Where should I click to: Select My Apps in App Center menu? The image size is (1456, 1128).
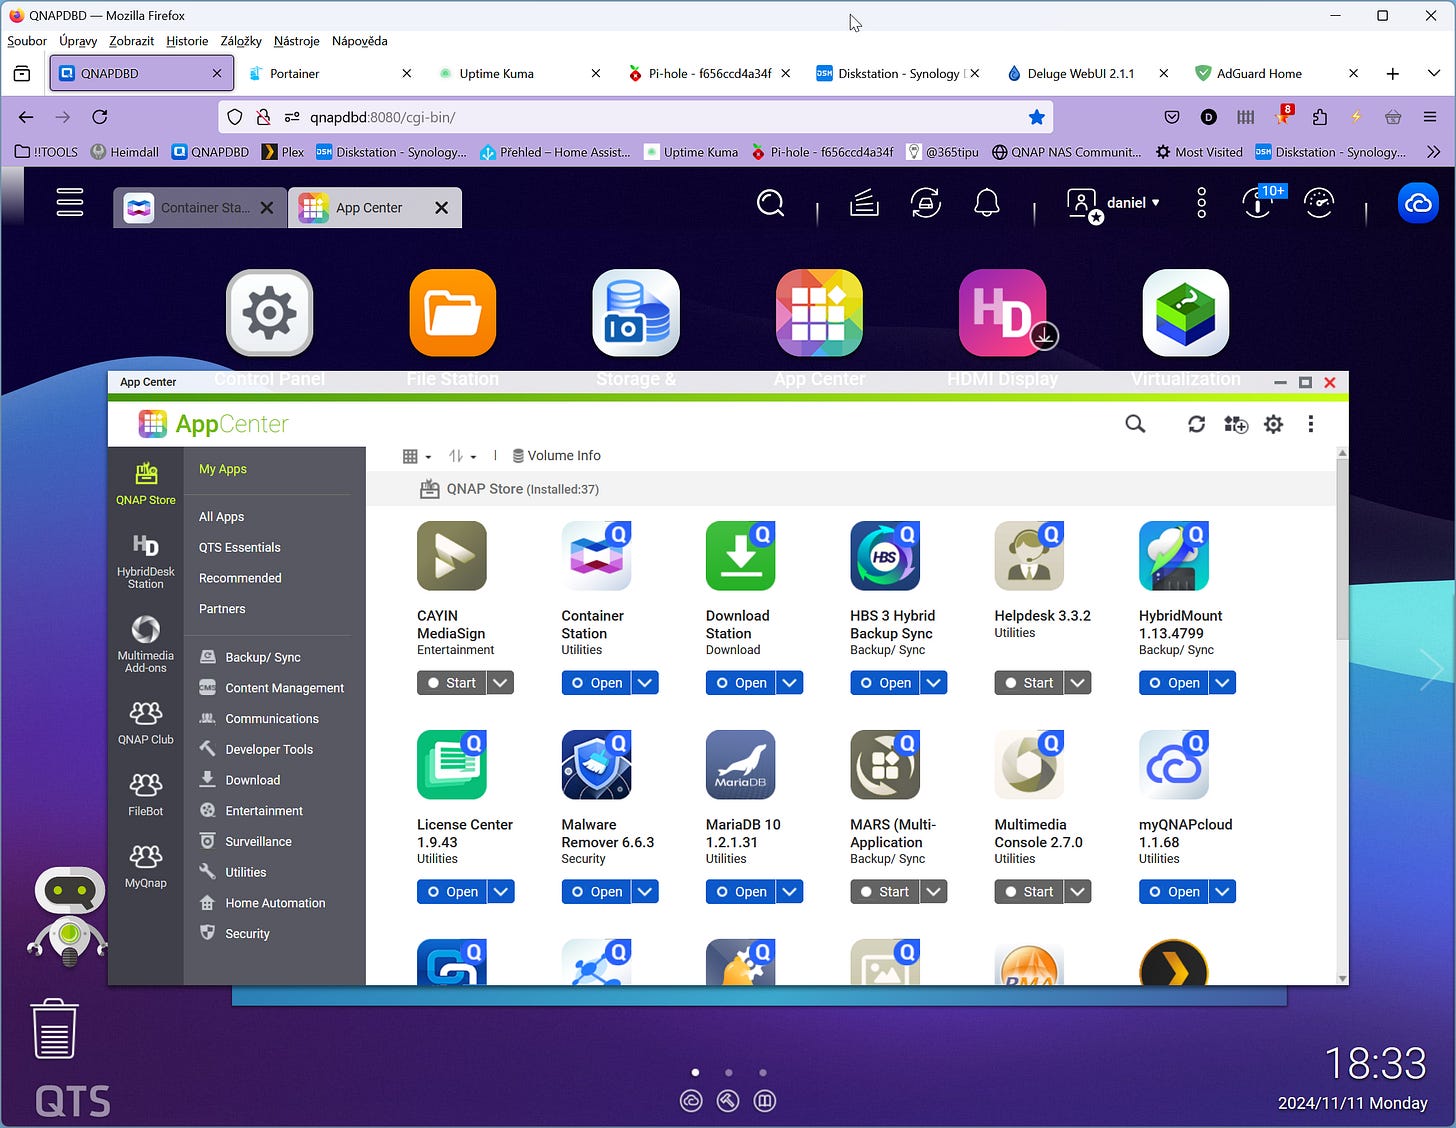coord(223,469)
